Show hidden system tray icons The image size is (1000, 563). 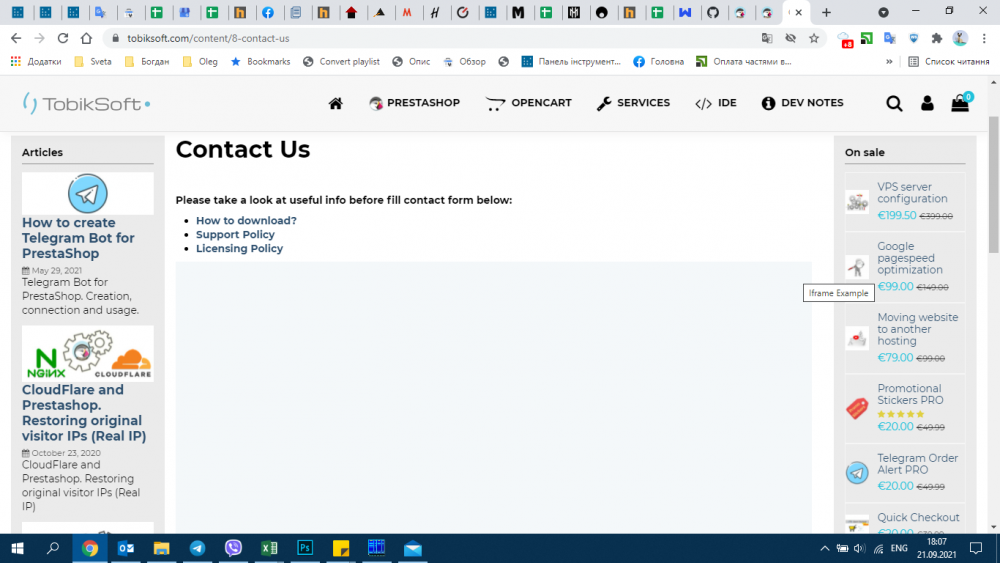[x=825, y=548]
